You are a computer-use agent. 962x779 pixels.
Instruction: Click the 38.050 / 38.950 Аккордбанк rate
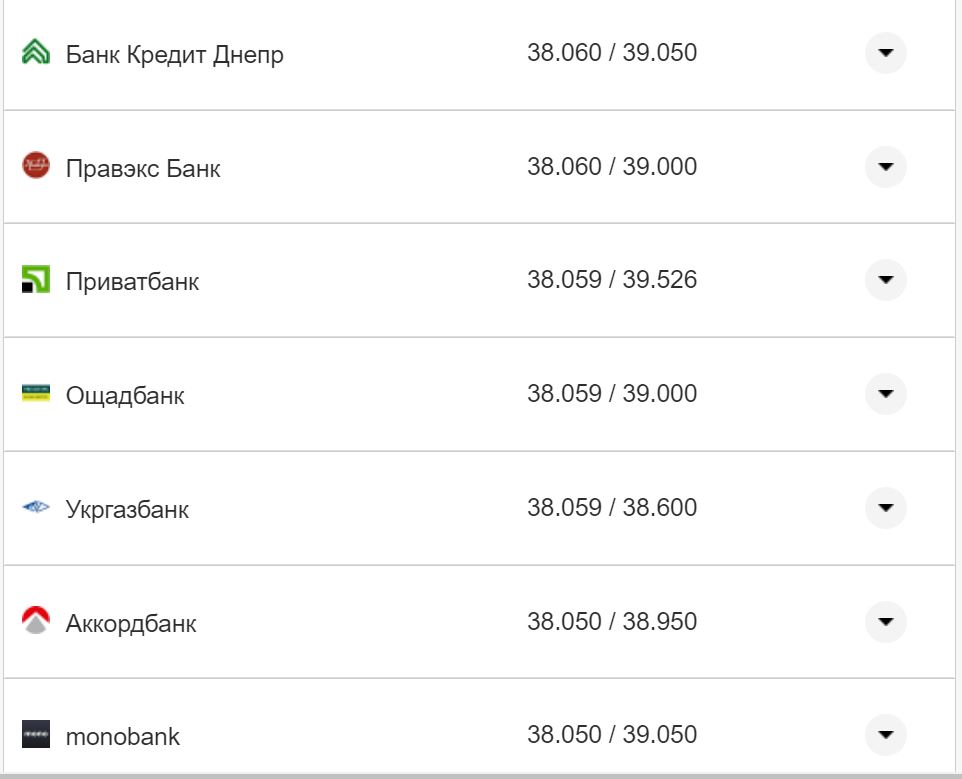click(614, 621)
